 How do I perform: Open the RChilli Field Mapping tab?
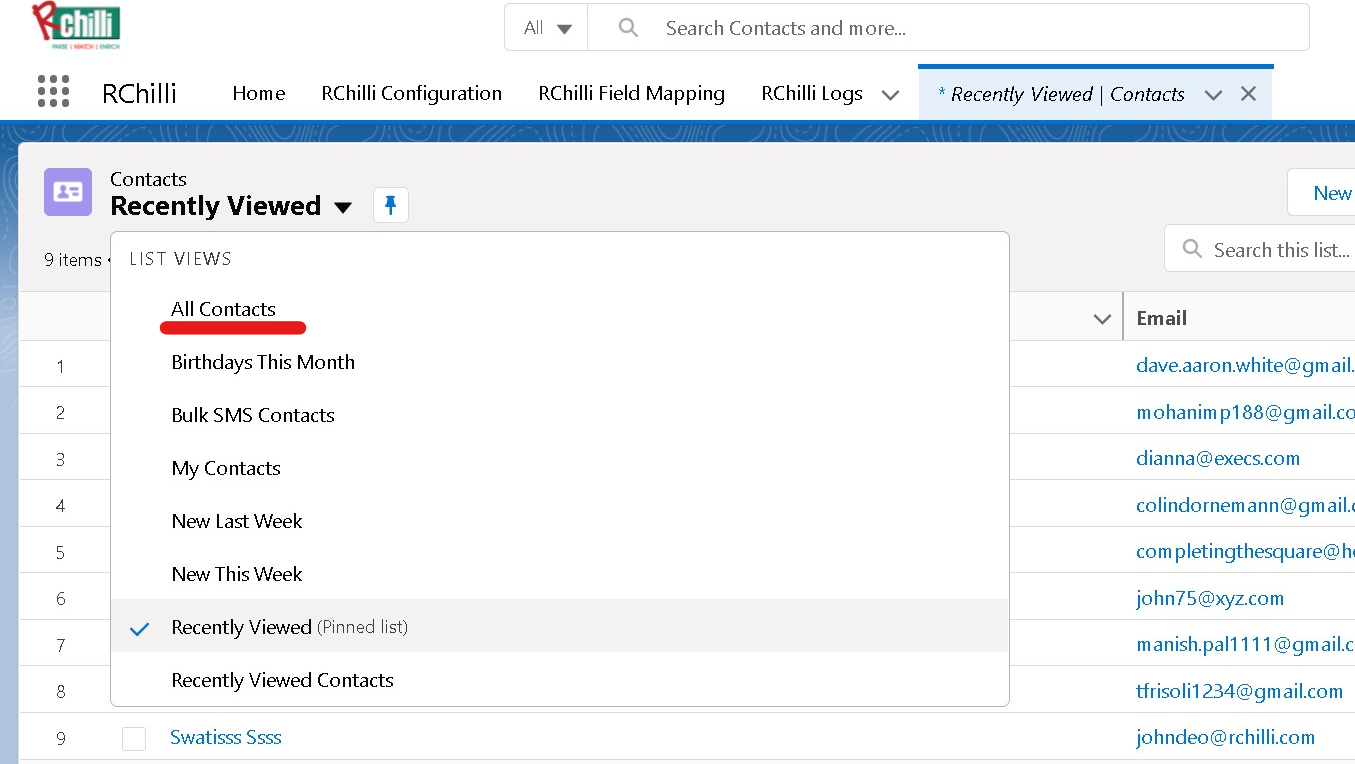click(x=631, y=93)
